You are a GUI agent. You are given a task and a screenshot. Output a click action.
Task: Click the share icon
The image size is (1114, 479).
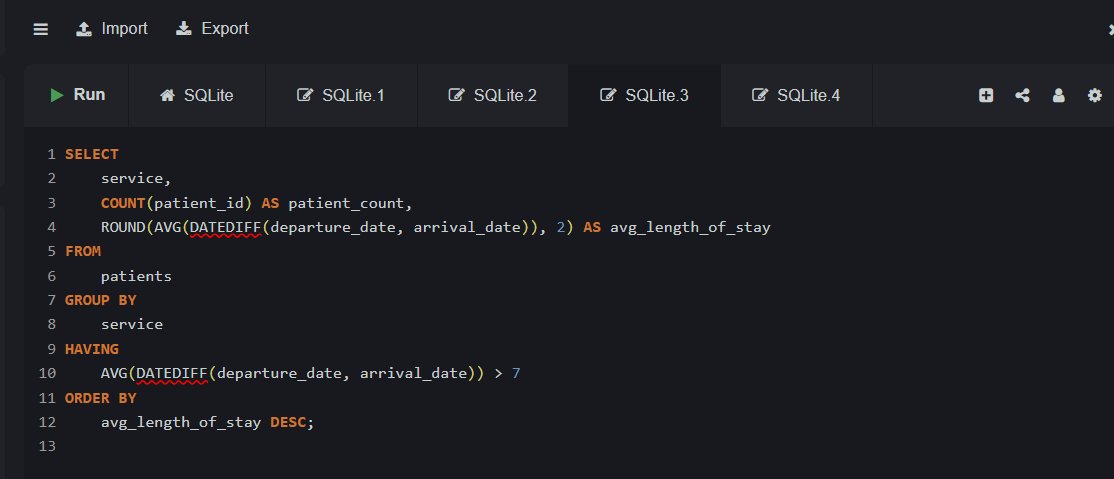pos(1022,95)
